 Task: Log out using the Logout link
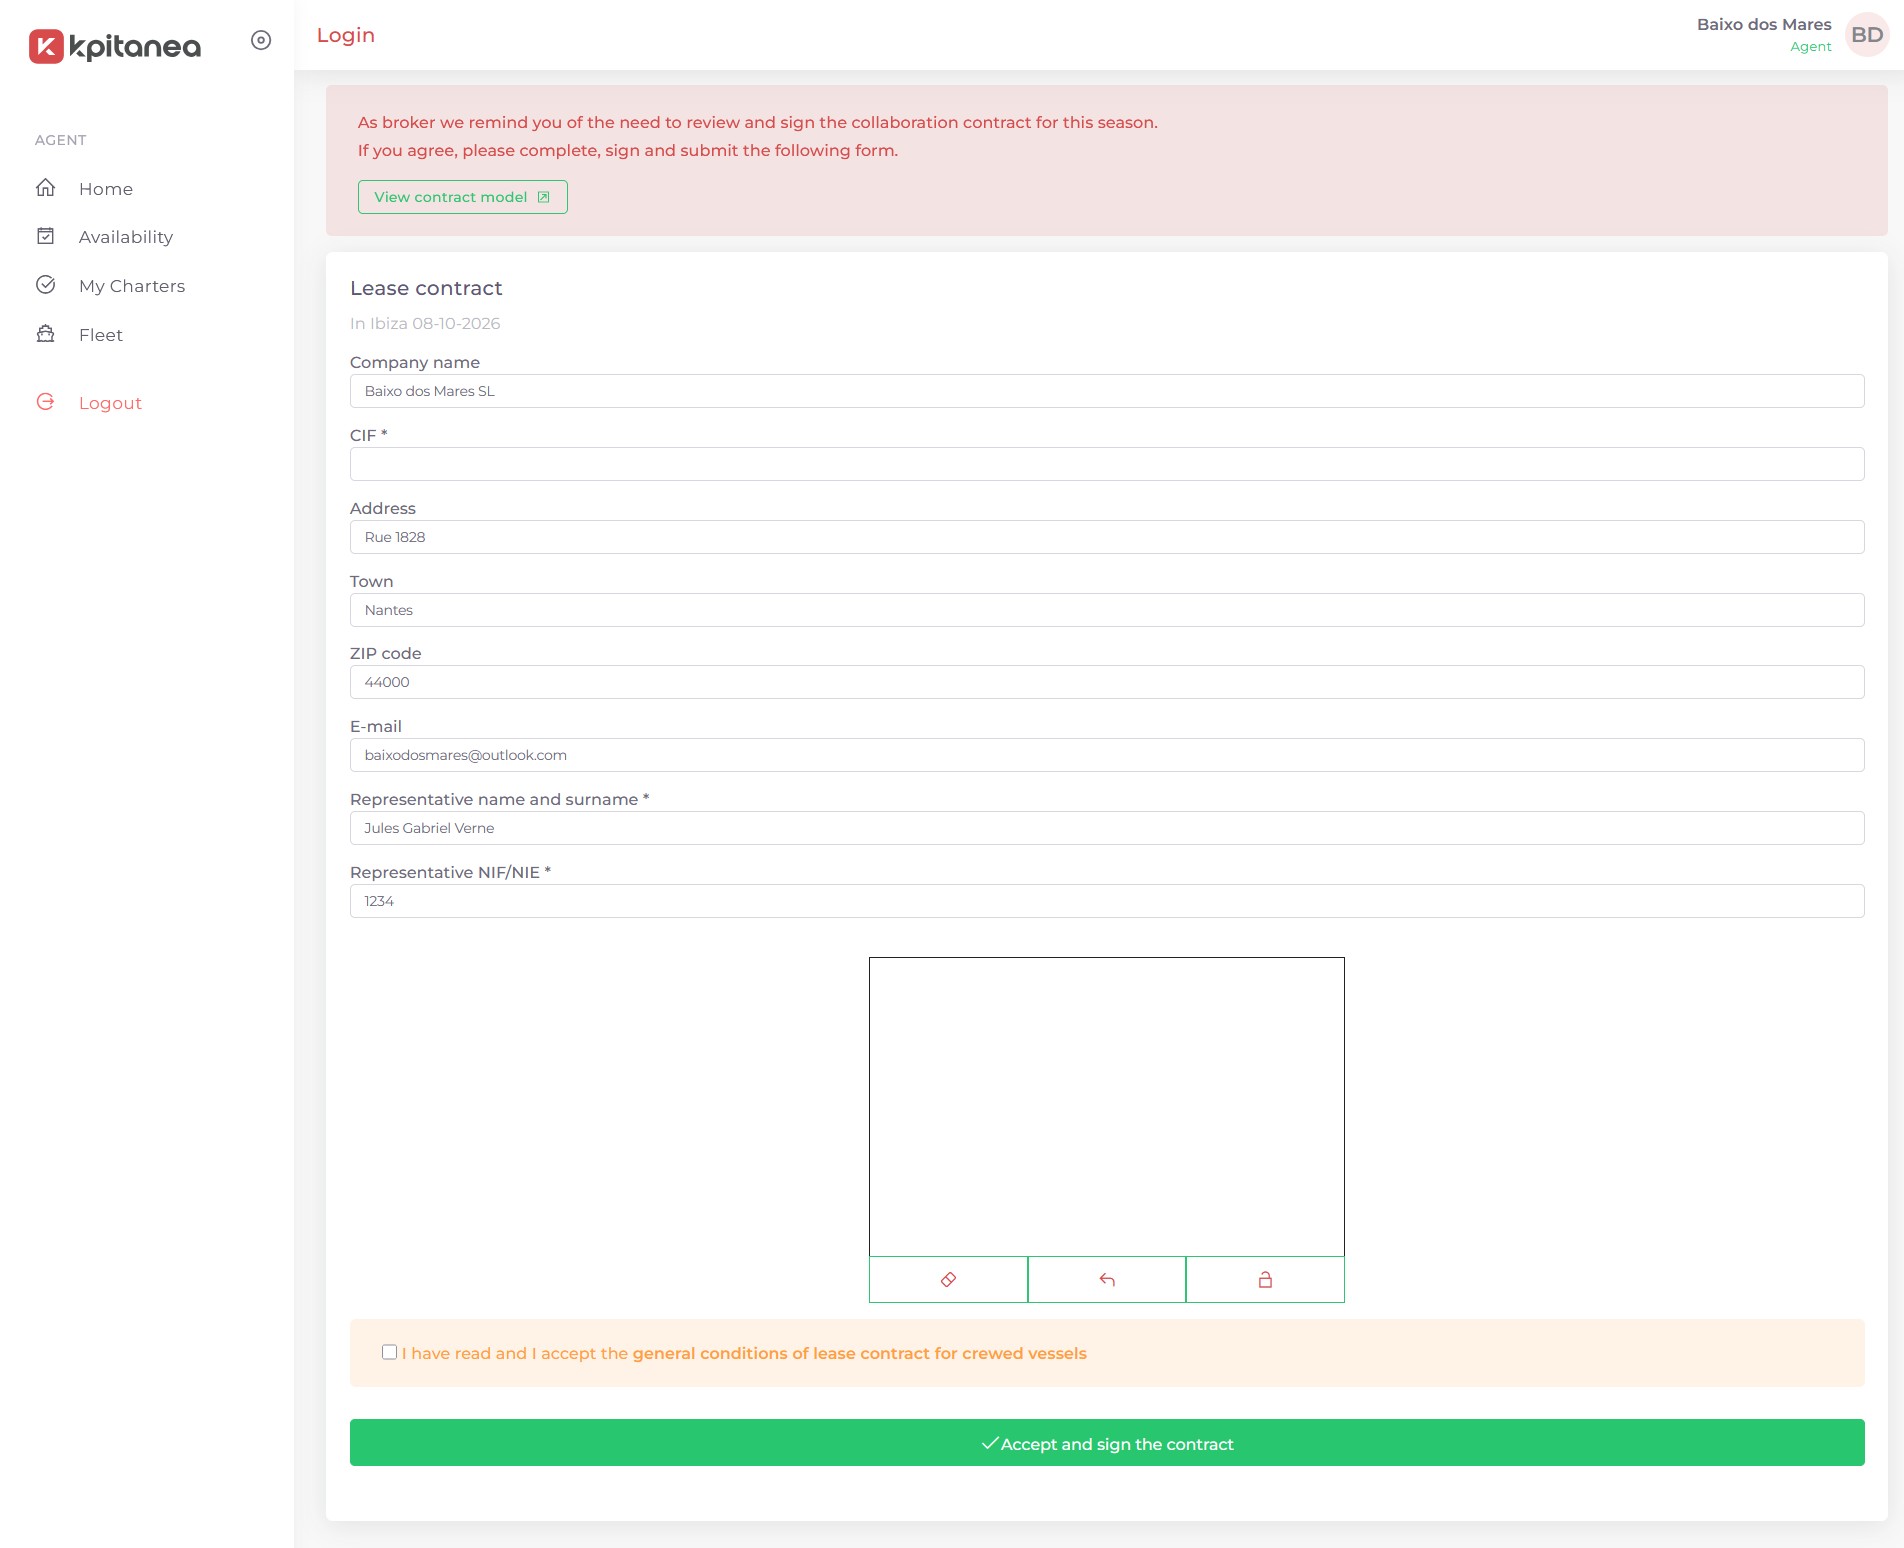point(110,403)
